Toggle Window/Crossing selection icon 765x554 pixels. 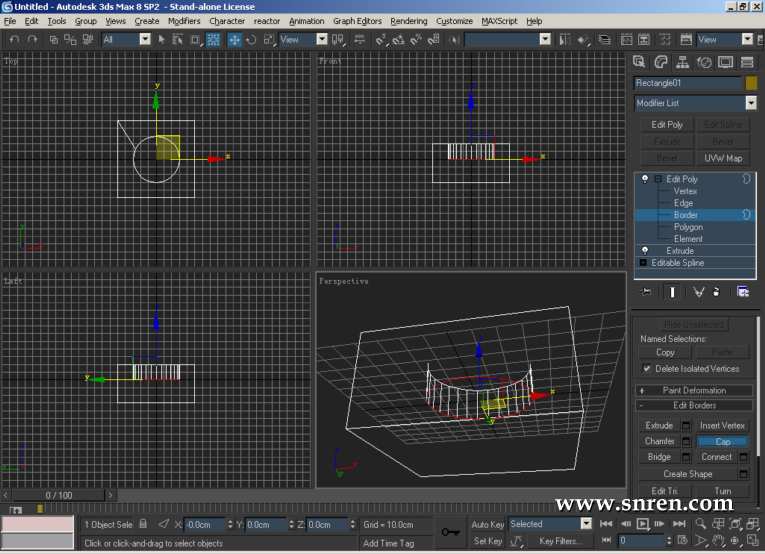point(213,40)
